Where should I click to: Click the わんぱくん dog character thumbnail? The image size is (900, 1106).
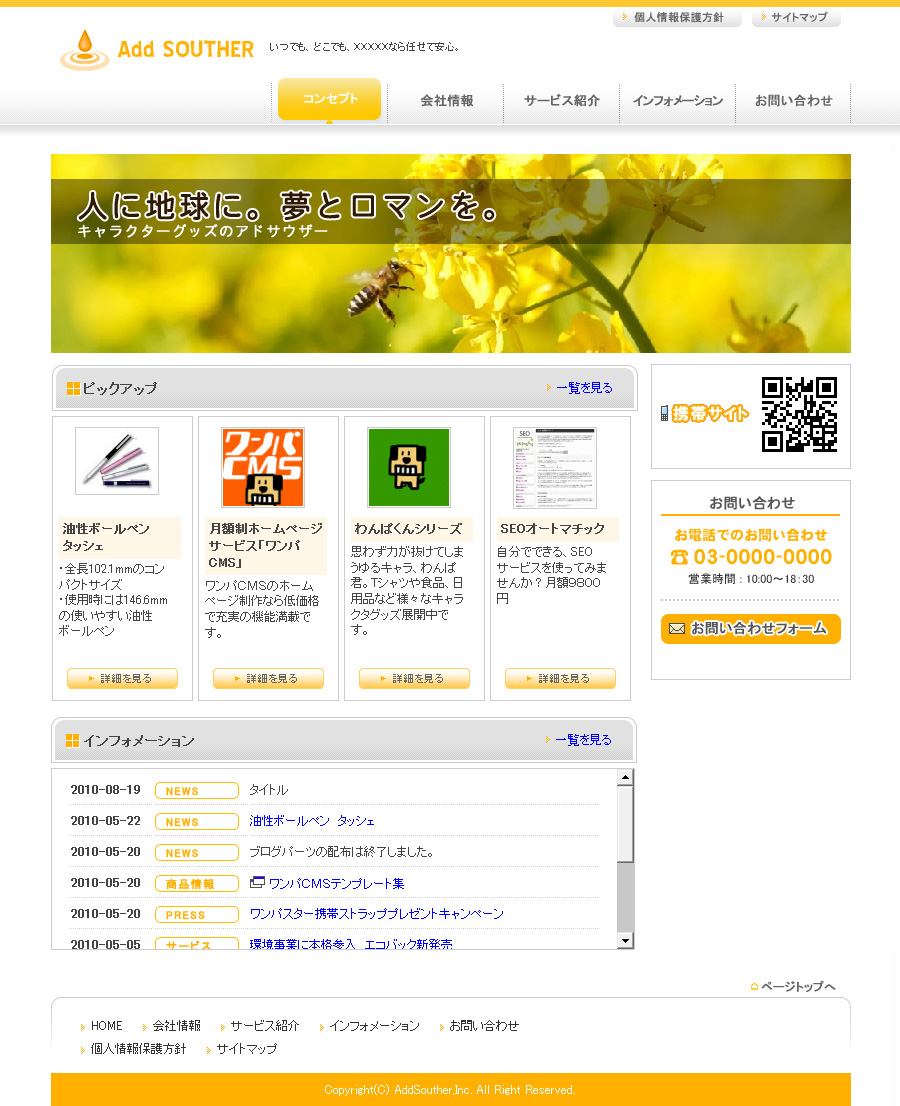click(409, 467)
